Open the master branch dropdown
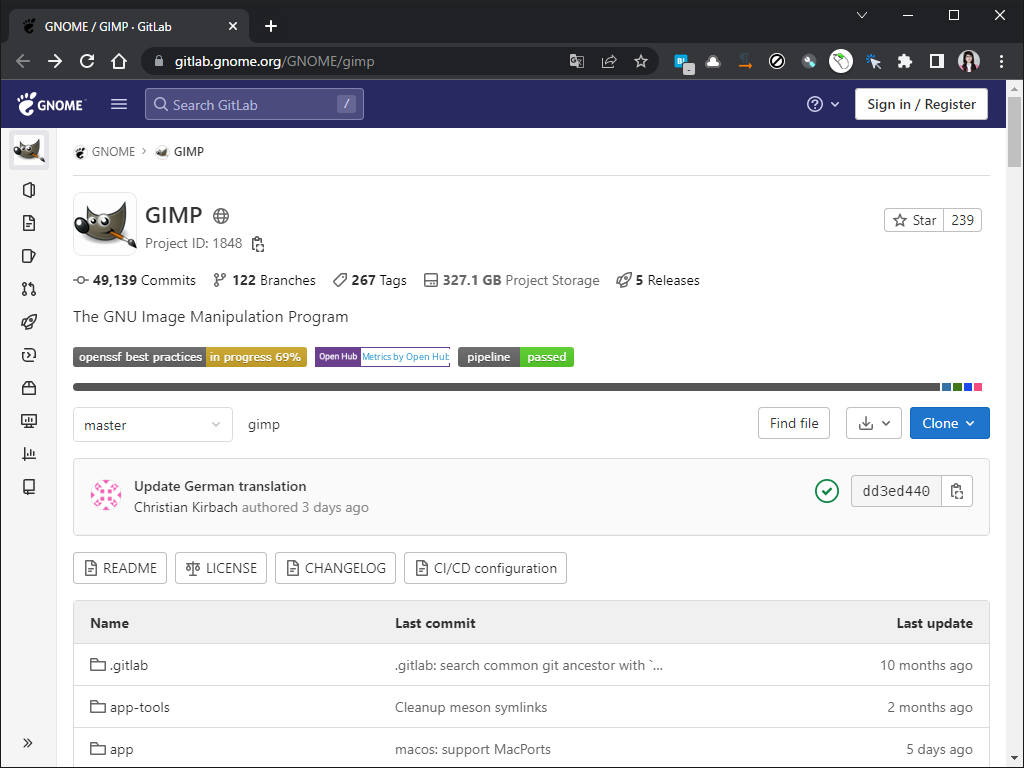Viewport: 1024px width, 768px height. 152,425
